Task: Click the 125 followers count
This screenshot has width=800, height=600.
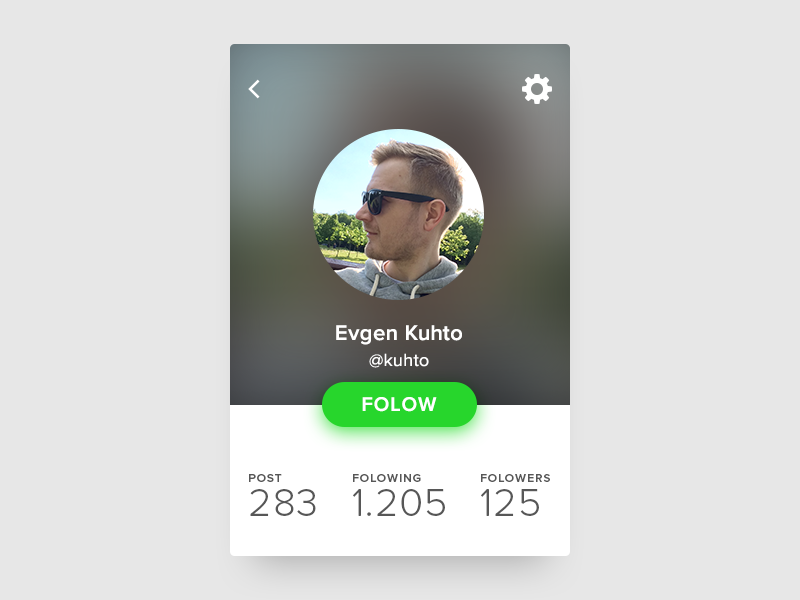Action: pos(510,503)
